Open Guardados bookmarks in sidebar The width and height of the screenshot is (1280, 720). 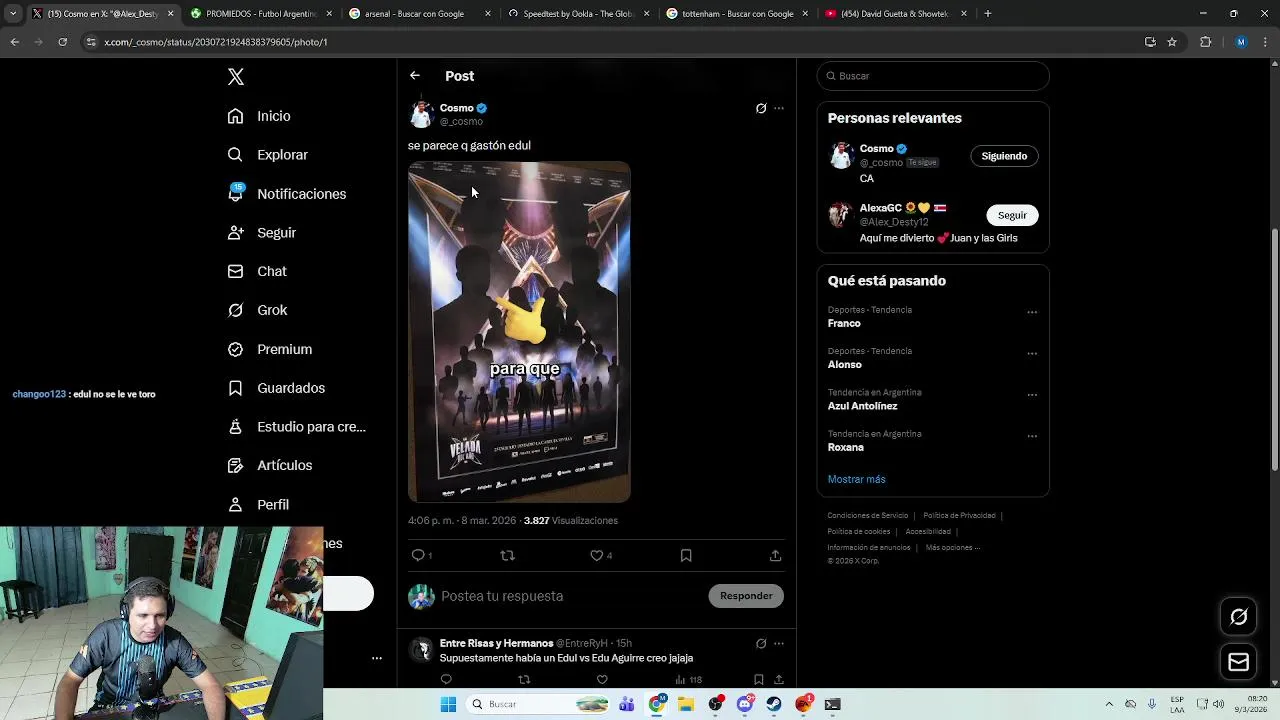pyautogui.click(x=276, y=388)
